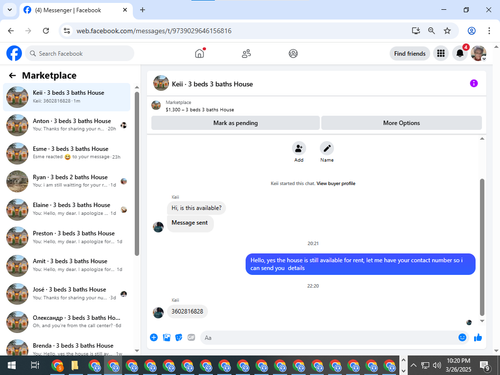The height and width of the screenshot is (375, 500).
Task: Open Windows notification center
Action: [x=485, y=366]
